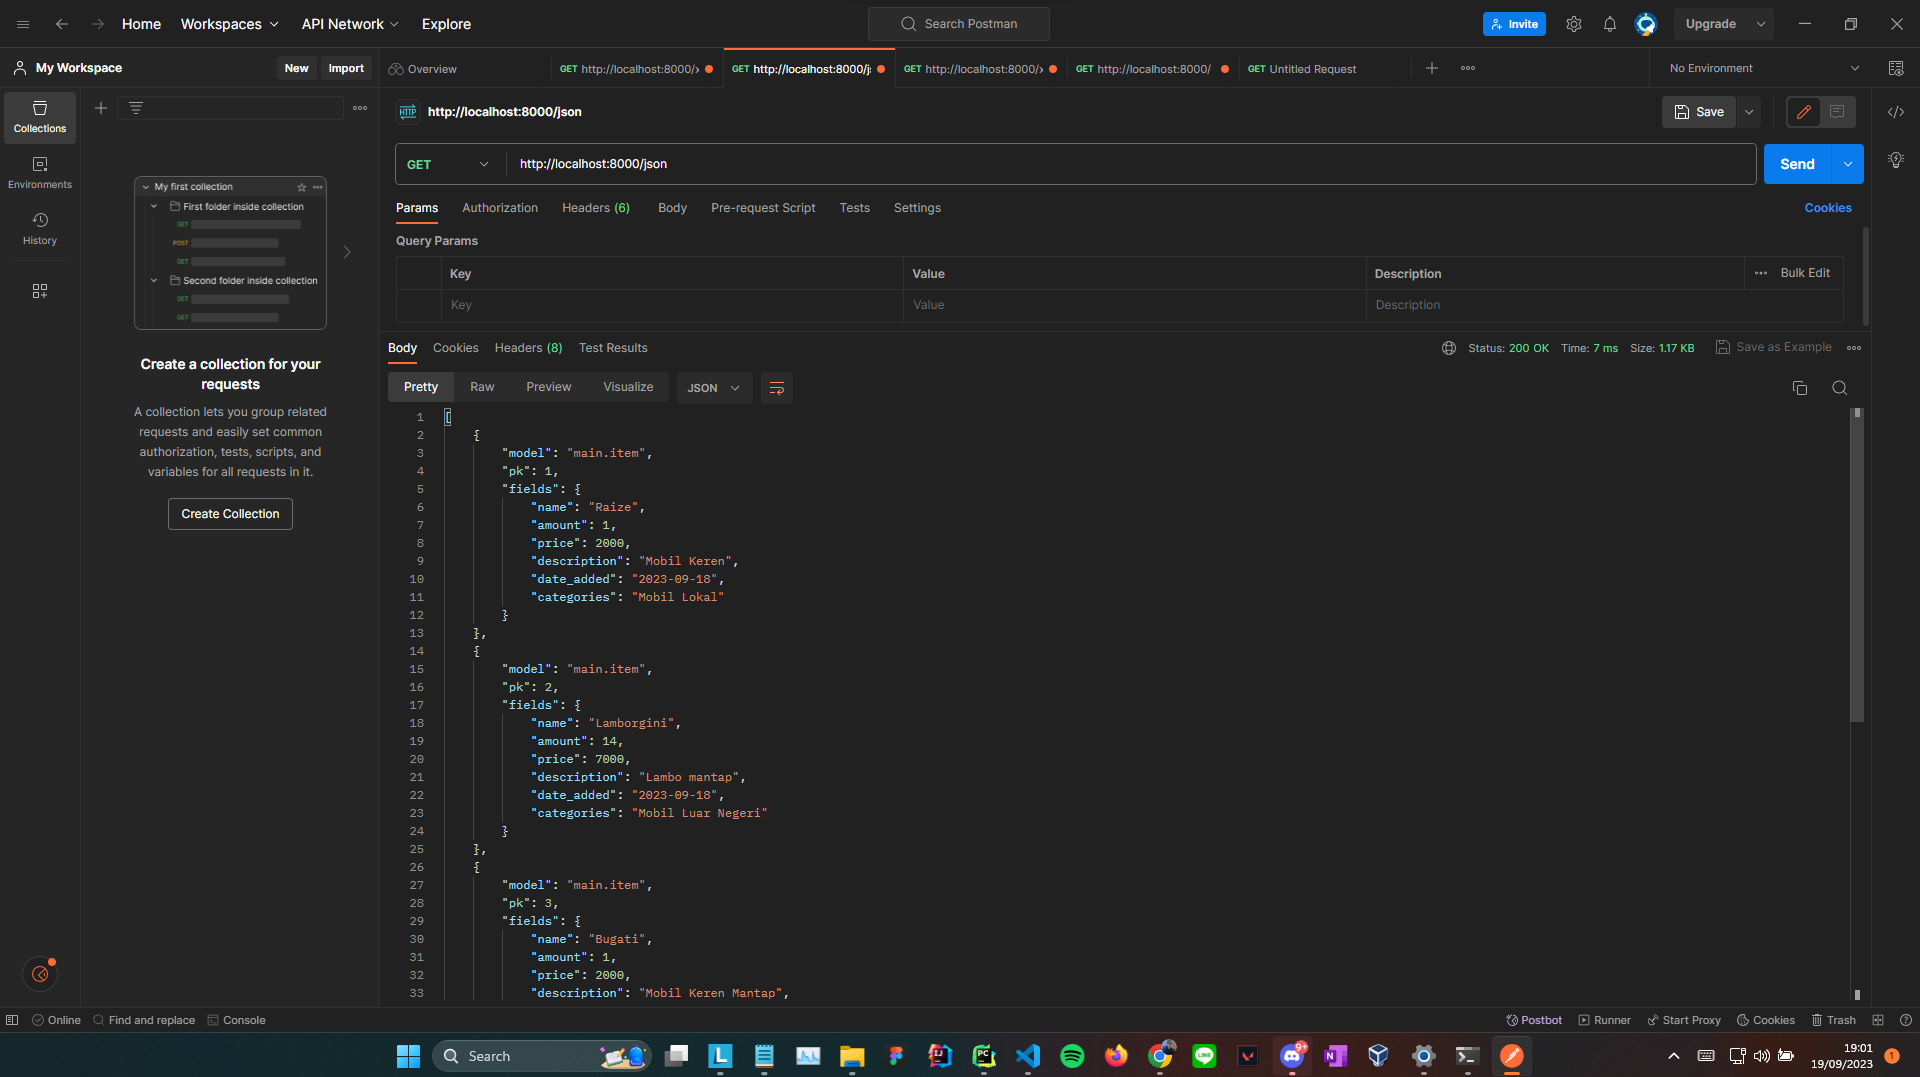Open search within the response body
The image size is (1920, 1077).
[1839, 387]
